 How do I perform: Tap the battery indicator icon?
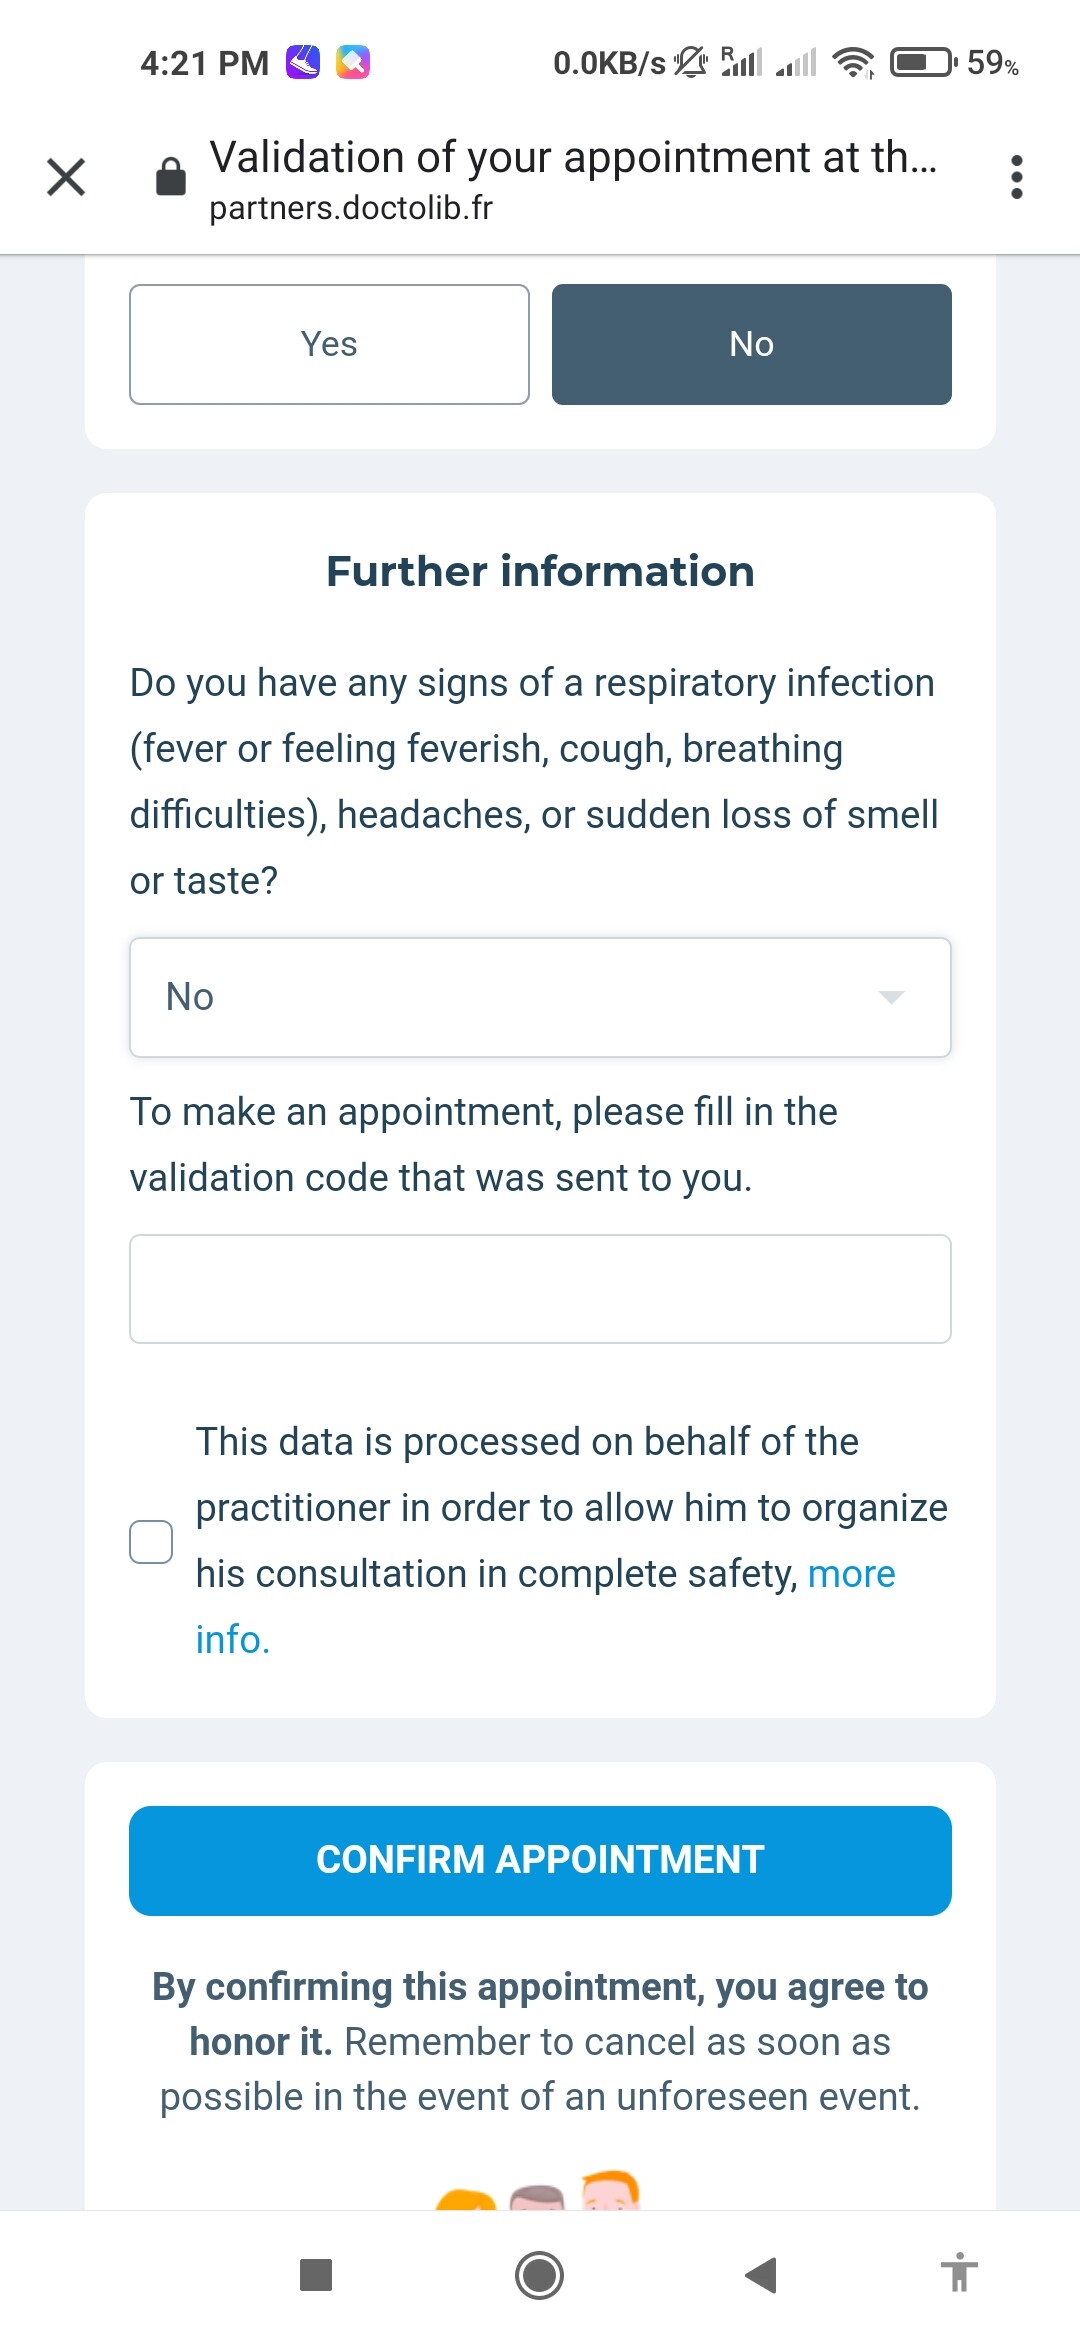pos(924,63)
